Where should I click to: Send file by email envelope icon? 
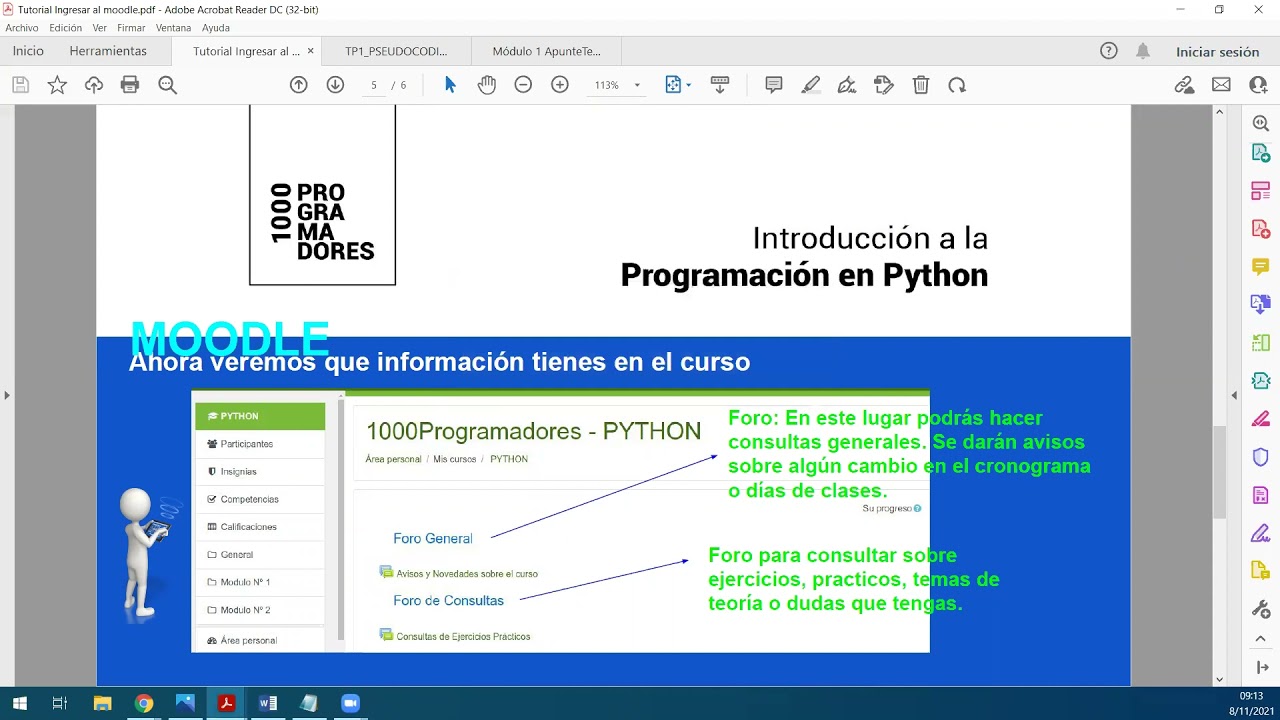click(x=1221, y=85)
